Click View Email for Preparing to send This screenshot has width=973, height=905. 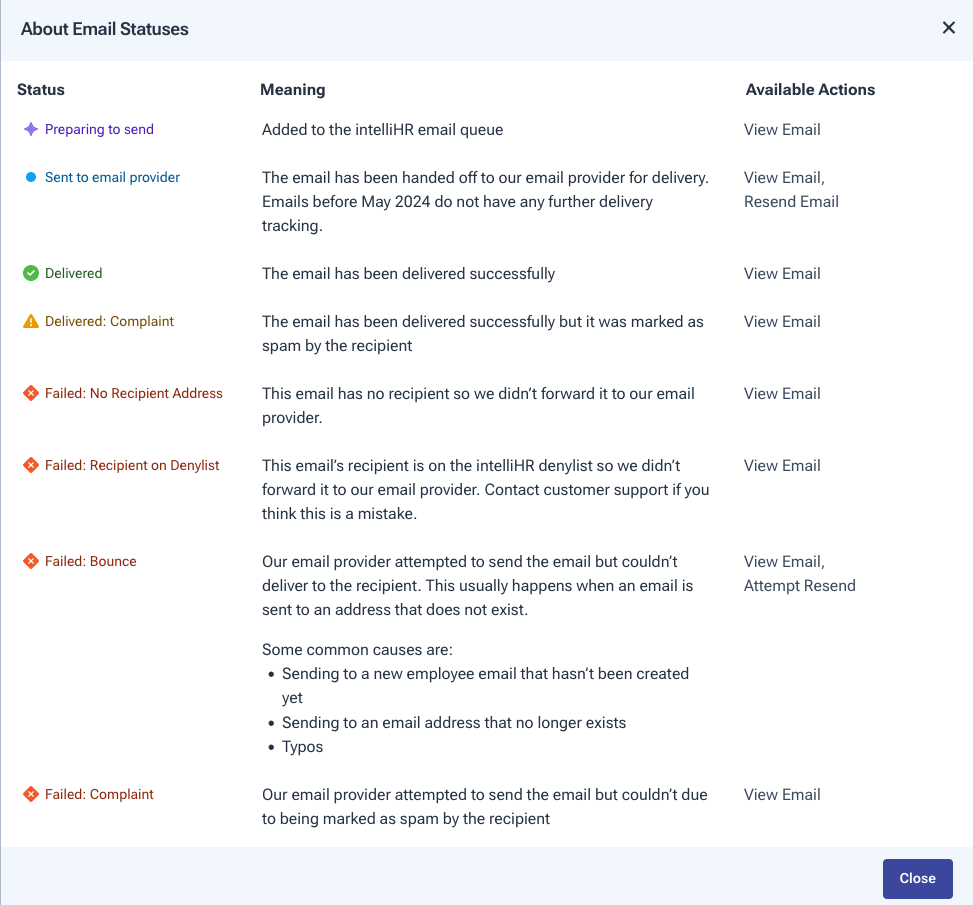click(x=782, y=129)
